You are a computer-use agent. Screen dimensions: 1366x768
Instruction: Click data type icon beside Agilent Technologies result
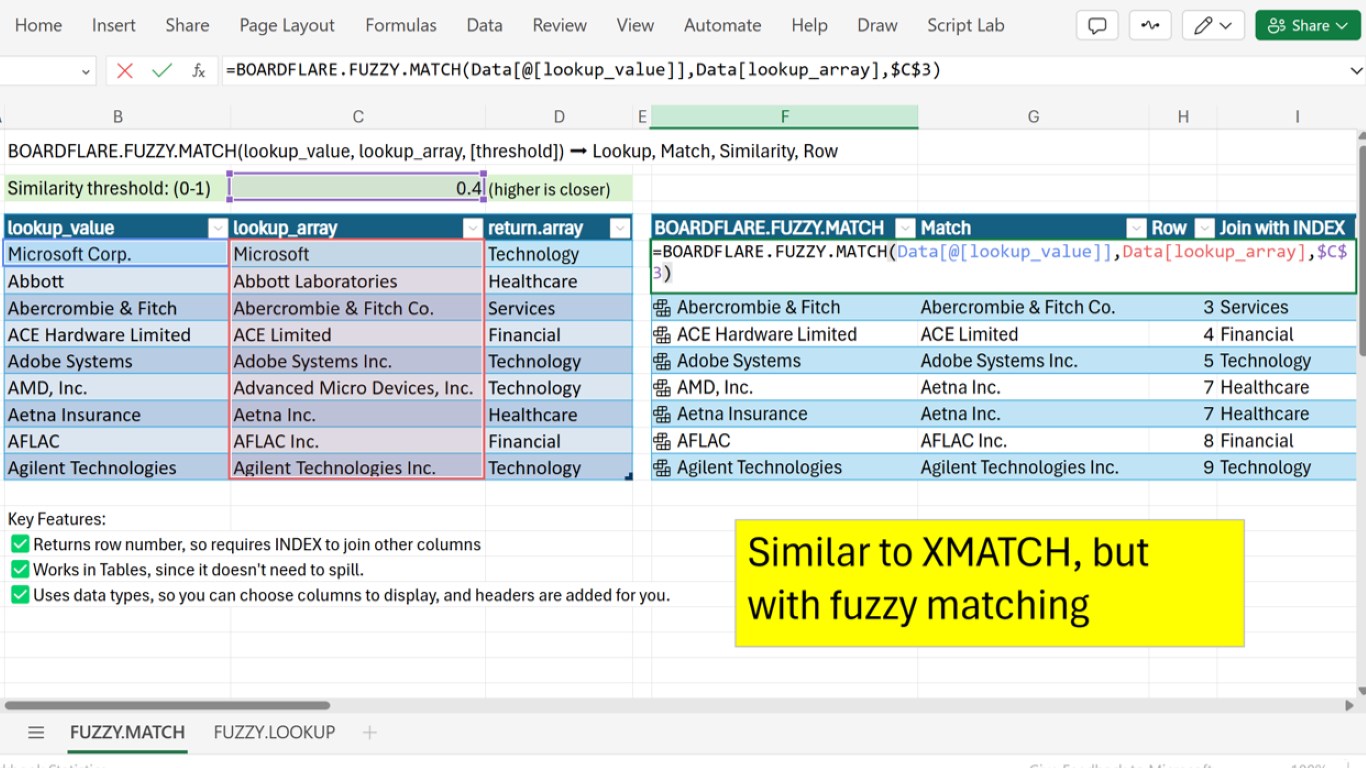coord(662,467)
